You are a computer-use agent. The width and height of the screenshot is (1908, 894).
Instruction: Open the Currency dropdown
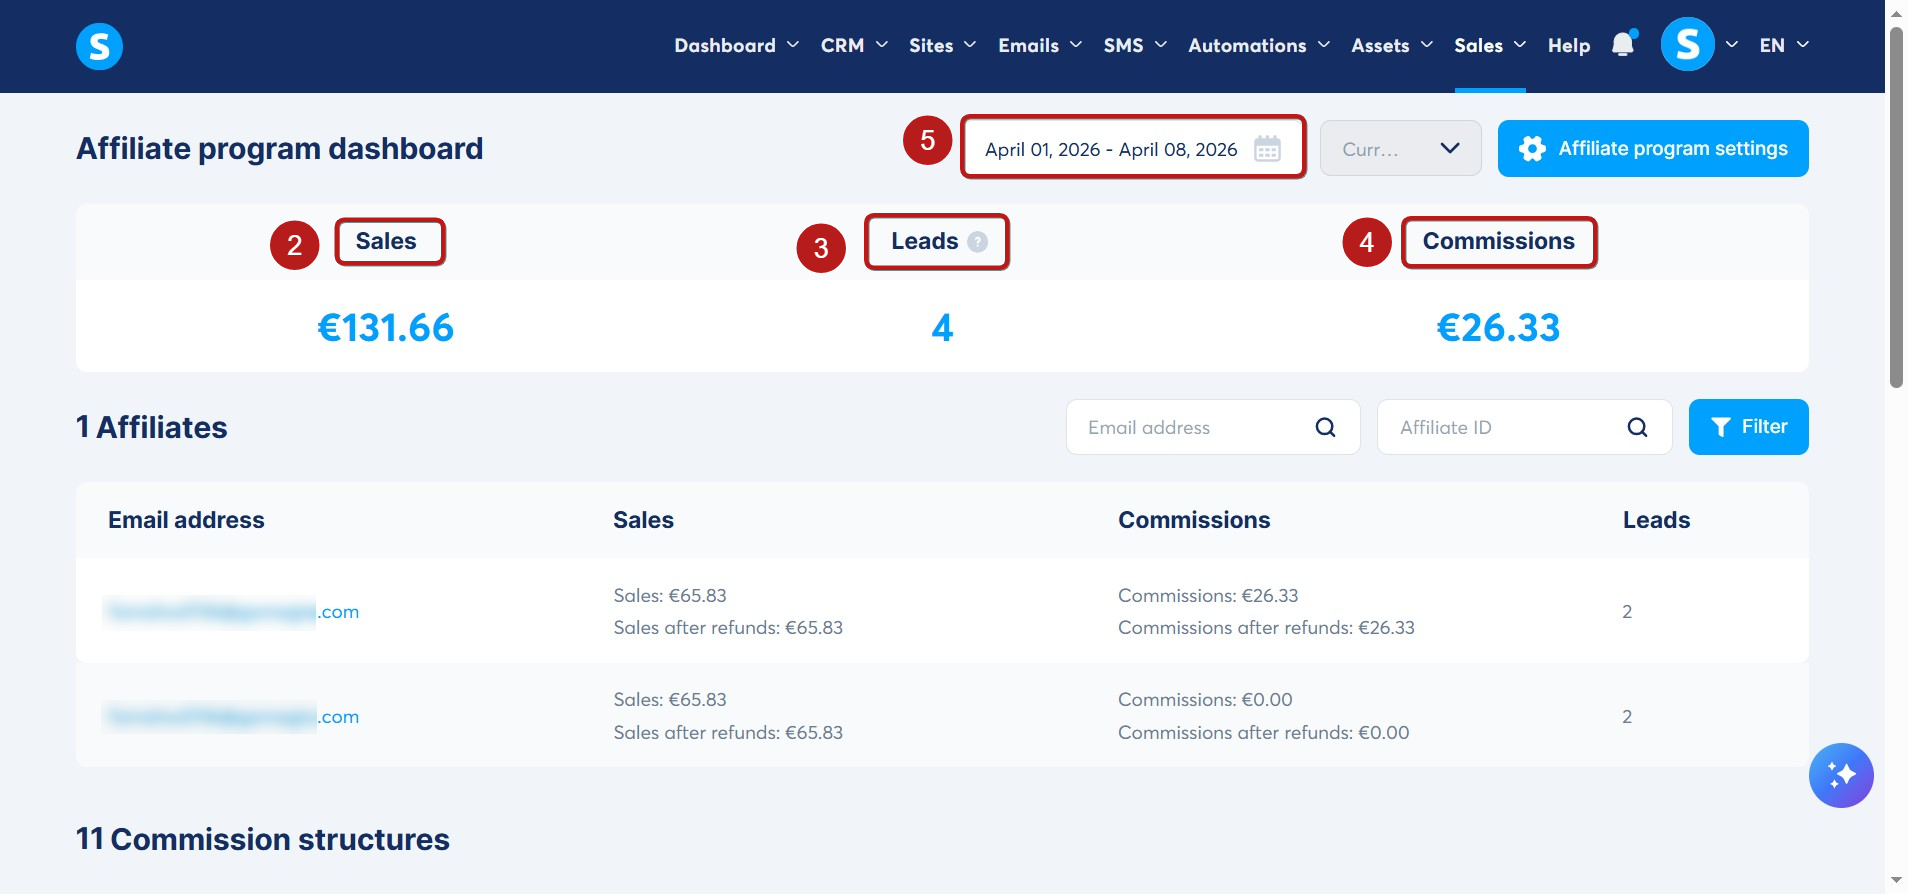point(1400,148)
